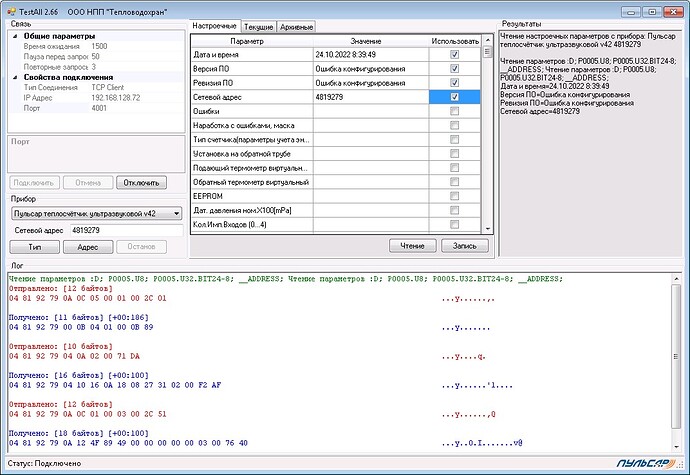690x475 pixels.
Task: Open the Прибор device dropdown
Action: click(x=96, y=214)
